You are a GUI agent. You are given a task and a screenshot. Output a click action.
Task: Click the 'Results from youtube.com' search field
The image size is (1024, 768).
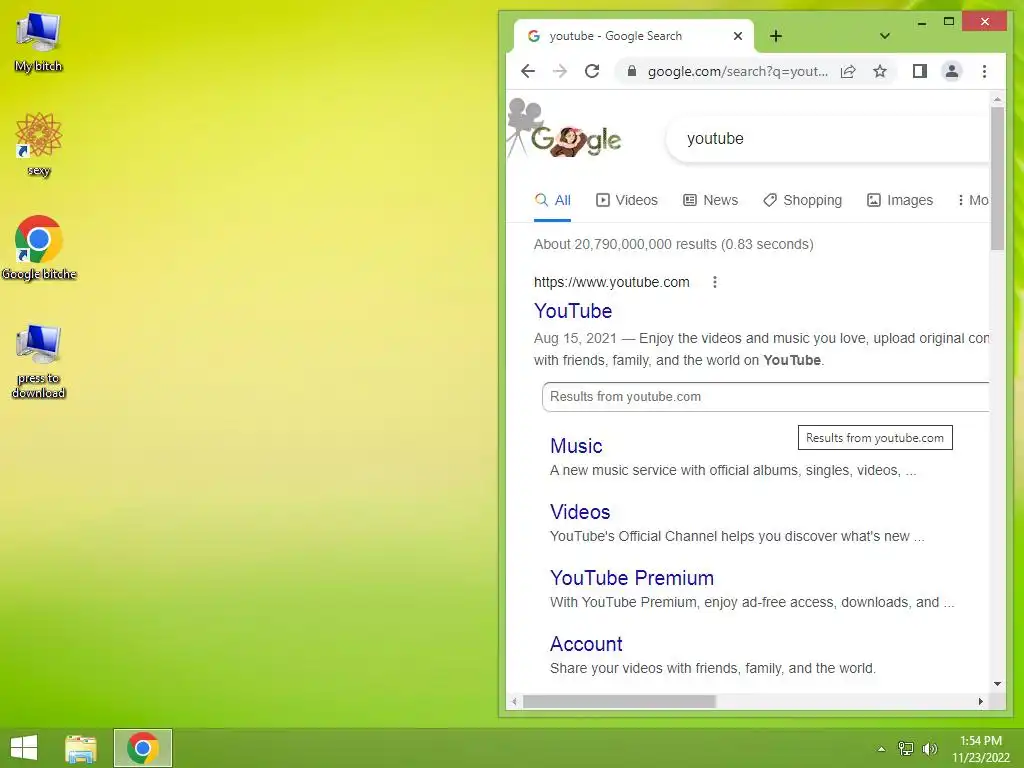pyautogui.click(x=765, y=397)
